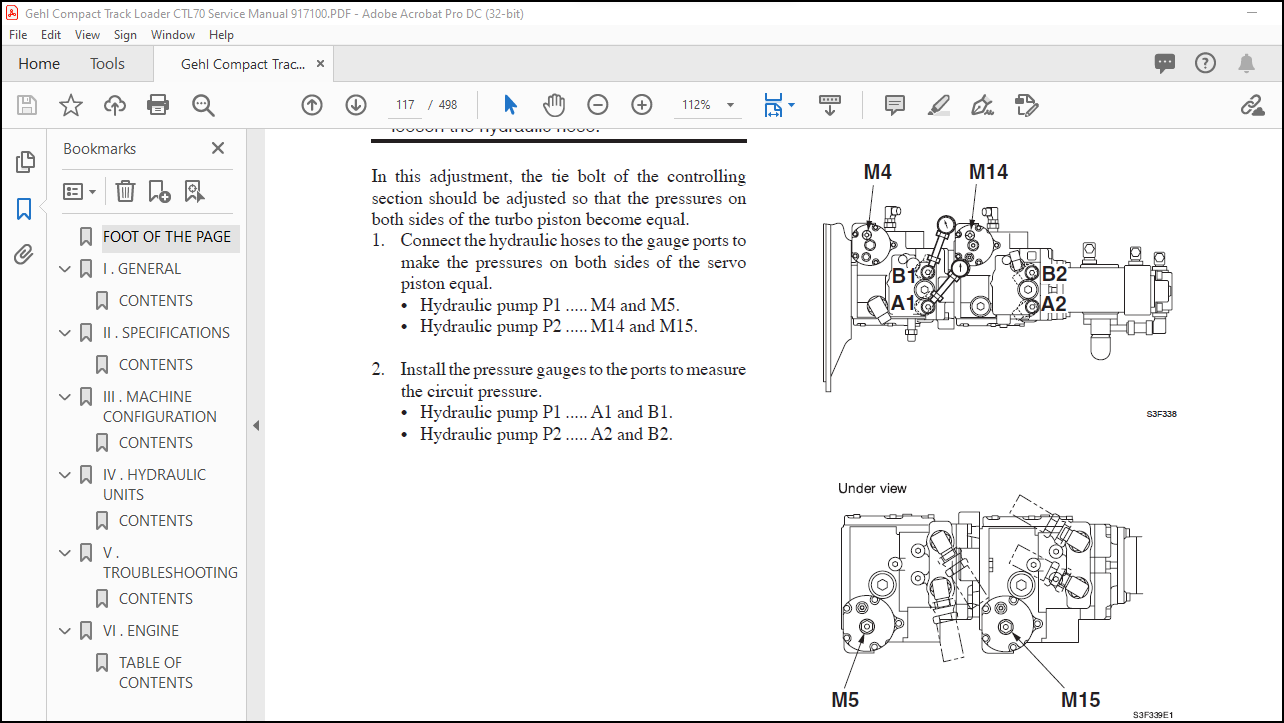Add a sticky note comment

(x=895, y=105)
